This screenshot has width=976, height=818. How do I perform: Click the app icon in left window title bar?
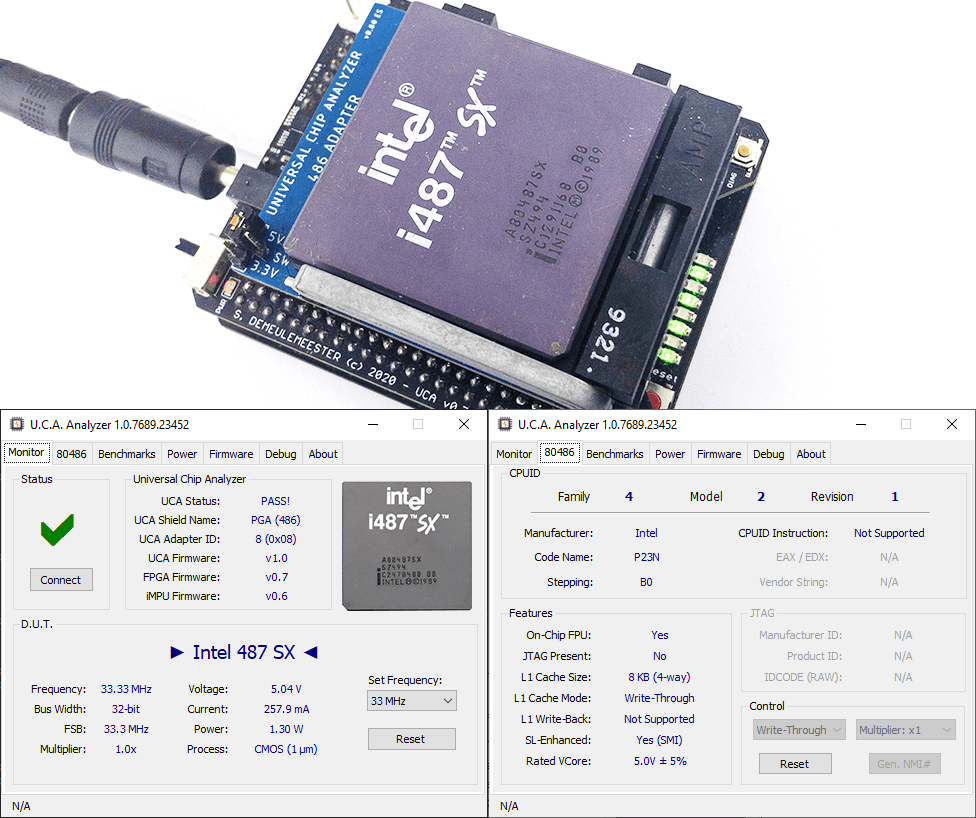(17, 425)
